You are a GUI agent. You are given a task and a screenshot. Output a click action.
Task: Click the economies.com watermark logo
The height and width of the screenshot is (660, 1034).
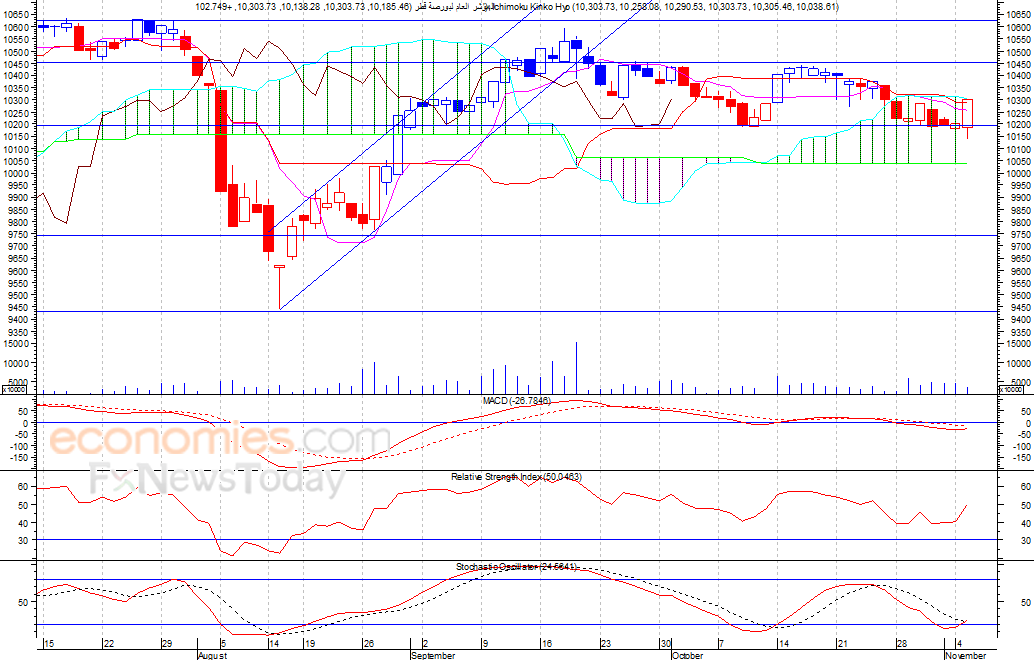click(x=220, y=440)
